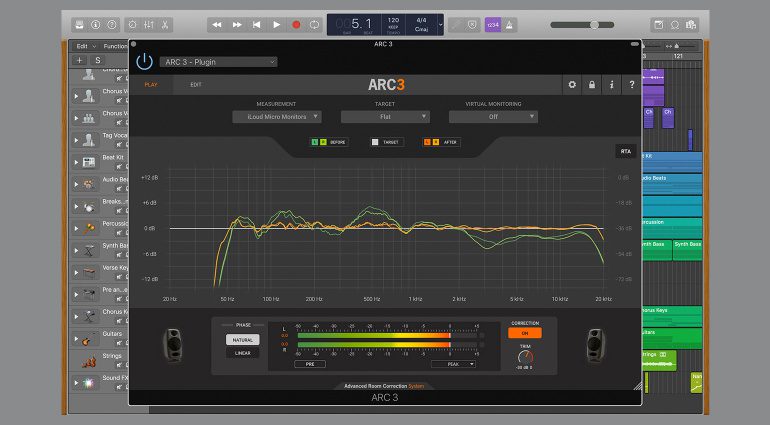
Task: Adjust the master volume slider
Action: 595,24
